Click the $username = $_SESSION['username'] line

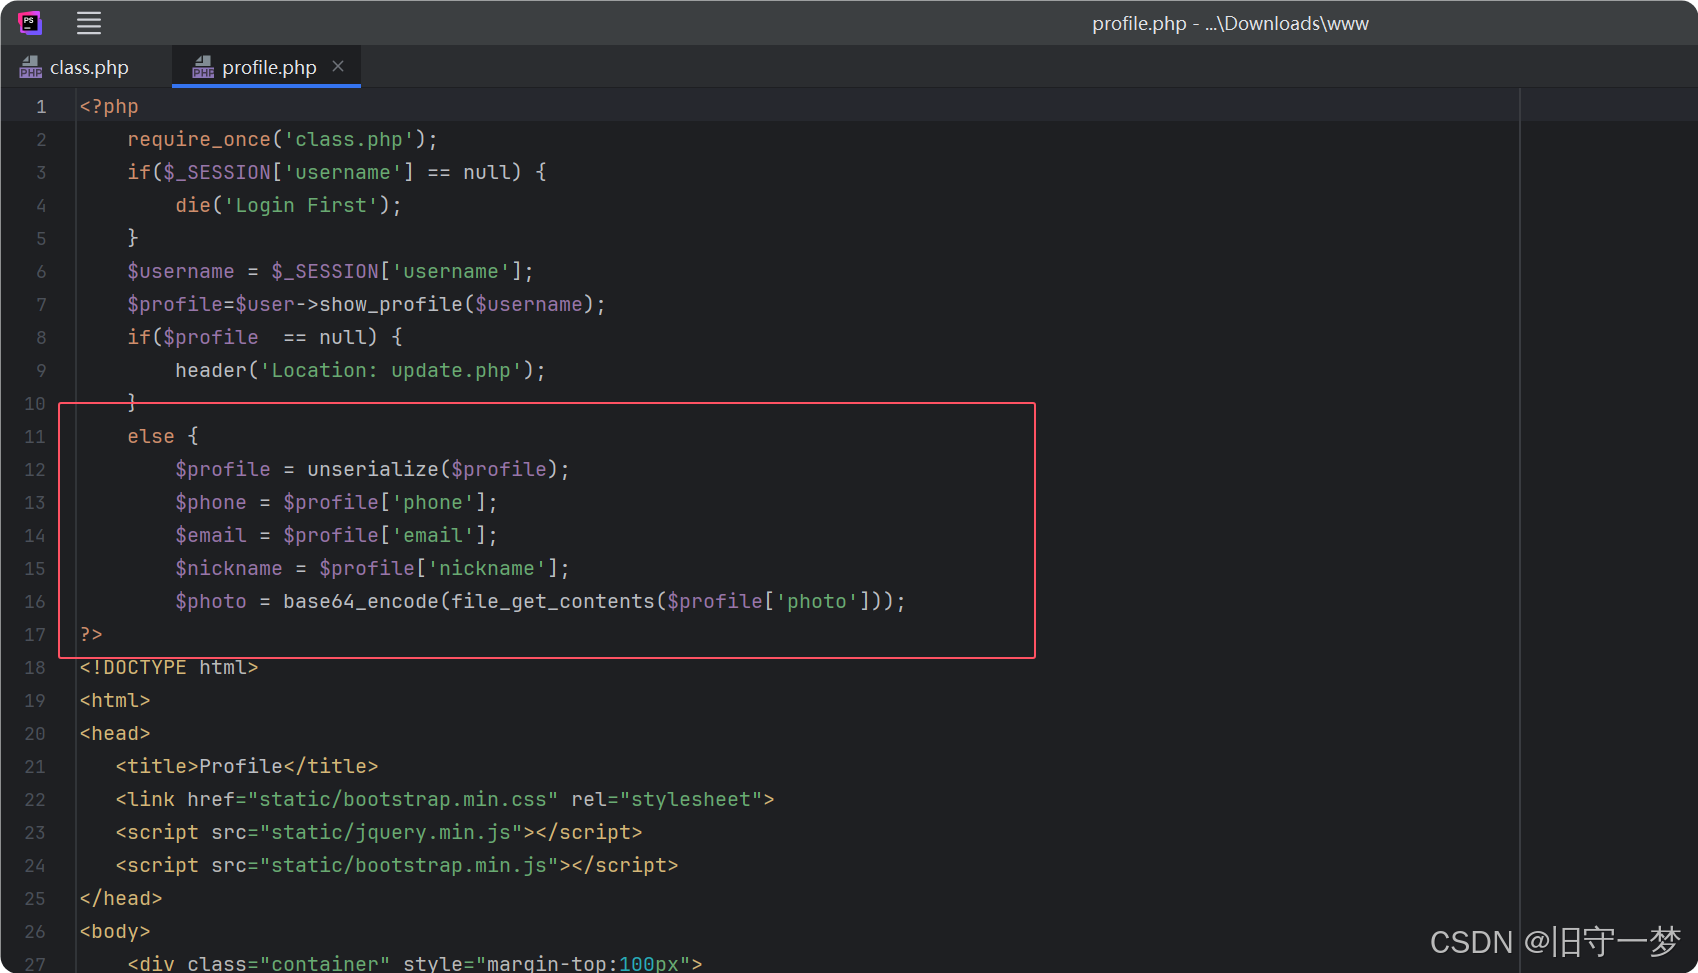[x=330, y=272]
